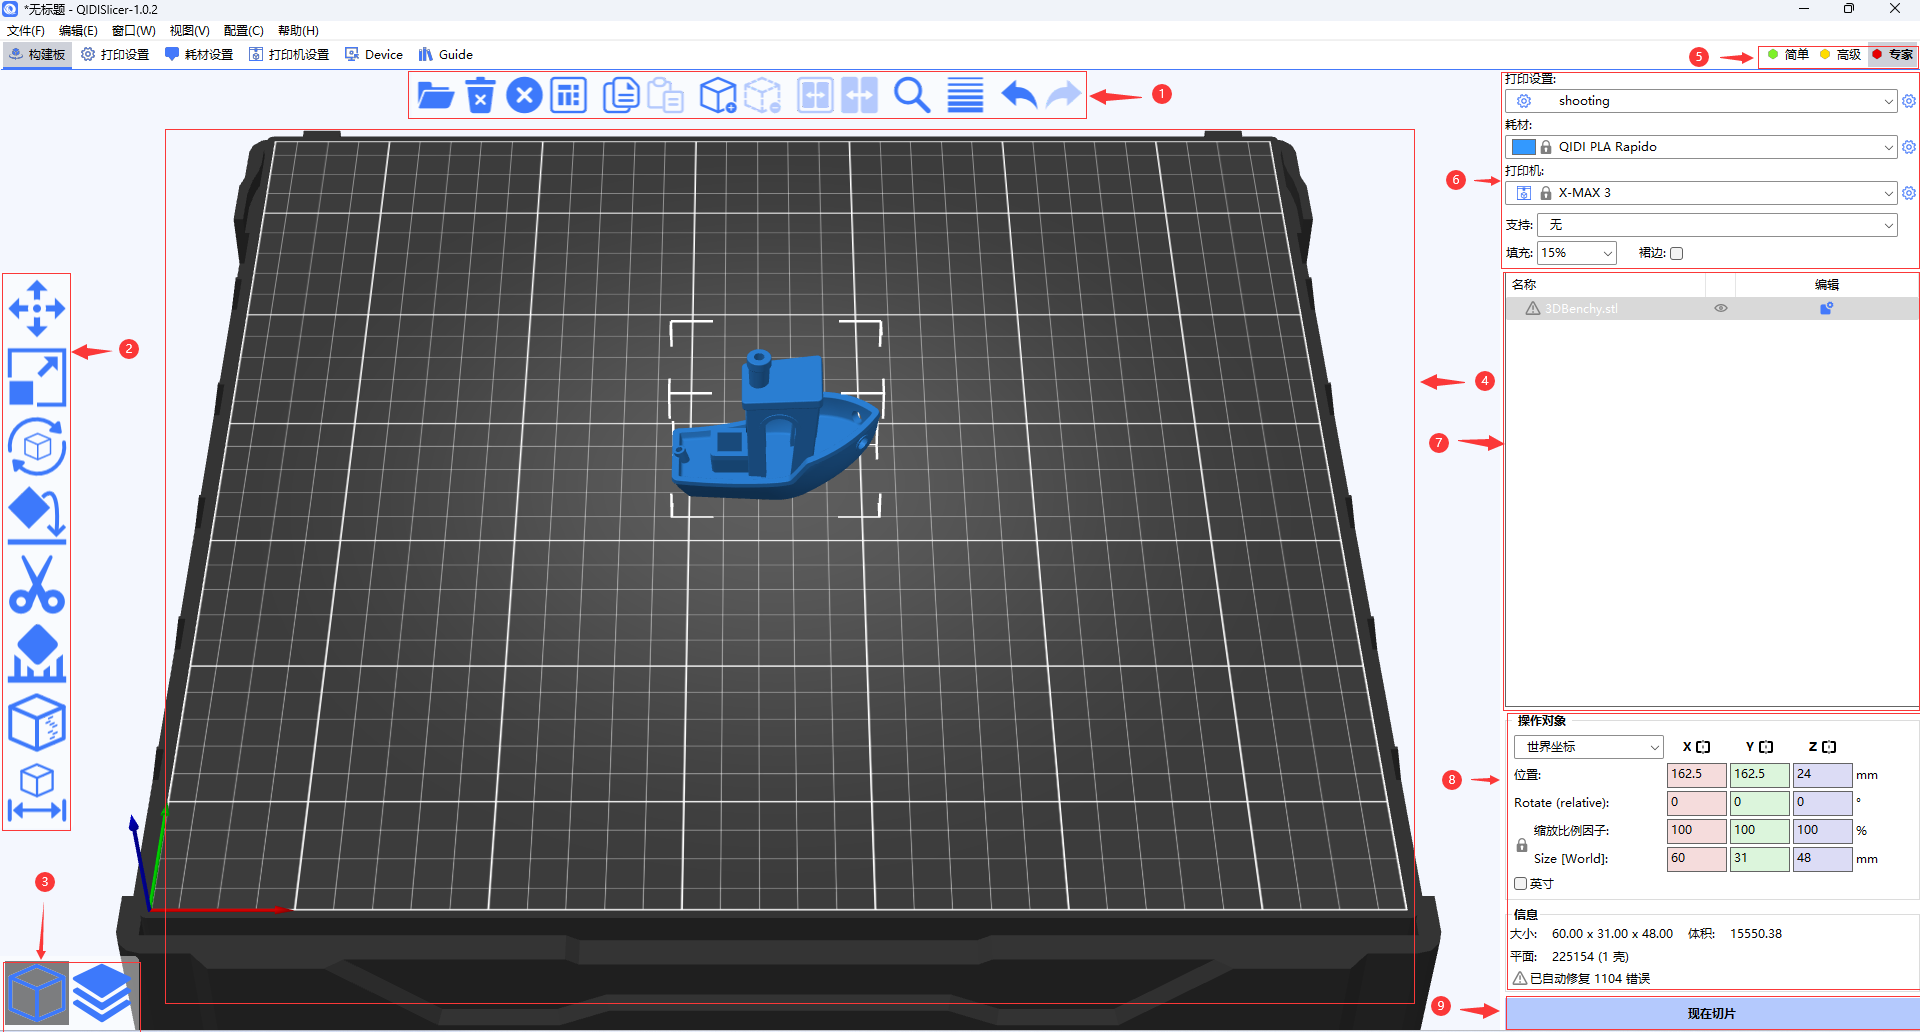Viewport: 1920px width, 1032px height.
Task: Click the trash can delete icon
Action: [480, 96]
